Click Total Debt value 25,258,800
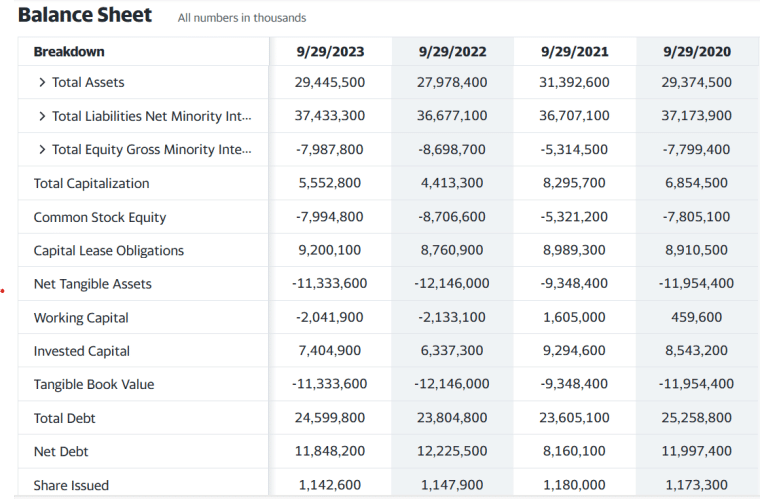 [697, 418]
